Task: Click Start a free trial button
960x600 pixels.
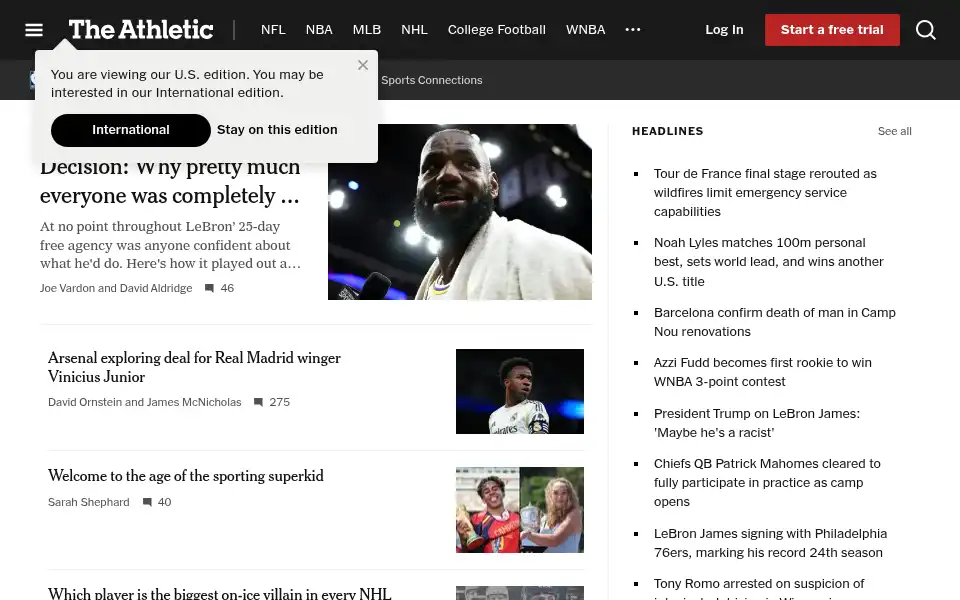Action: click(832, 29)
